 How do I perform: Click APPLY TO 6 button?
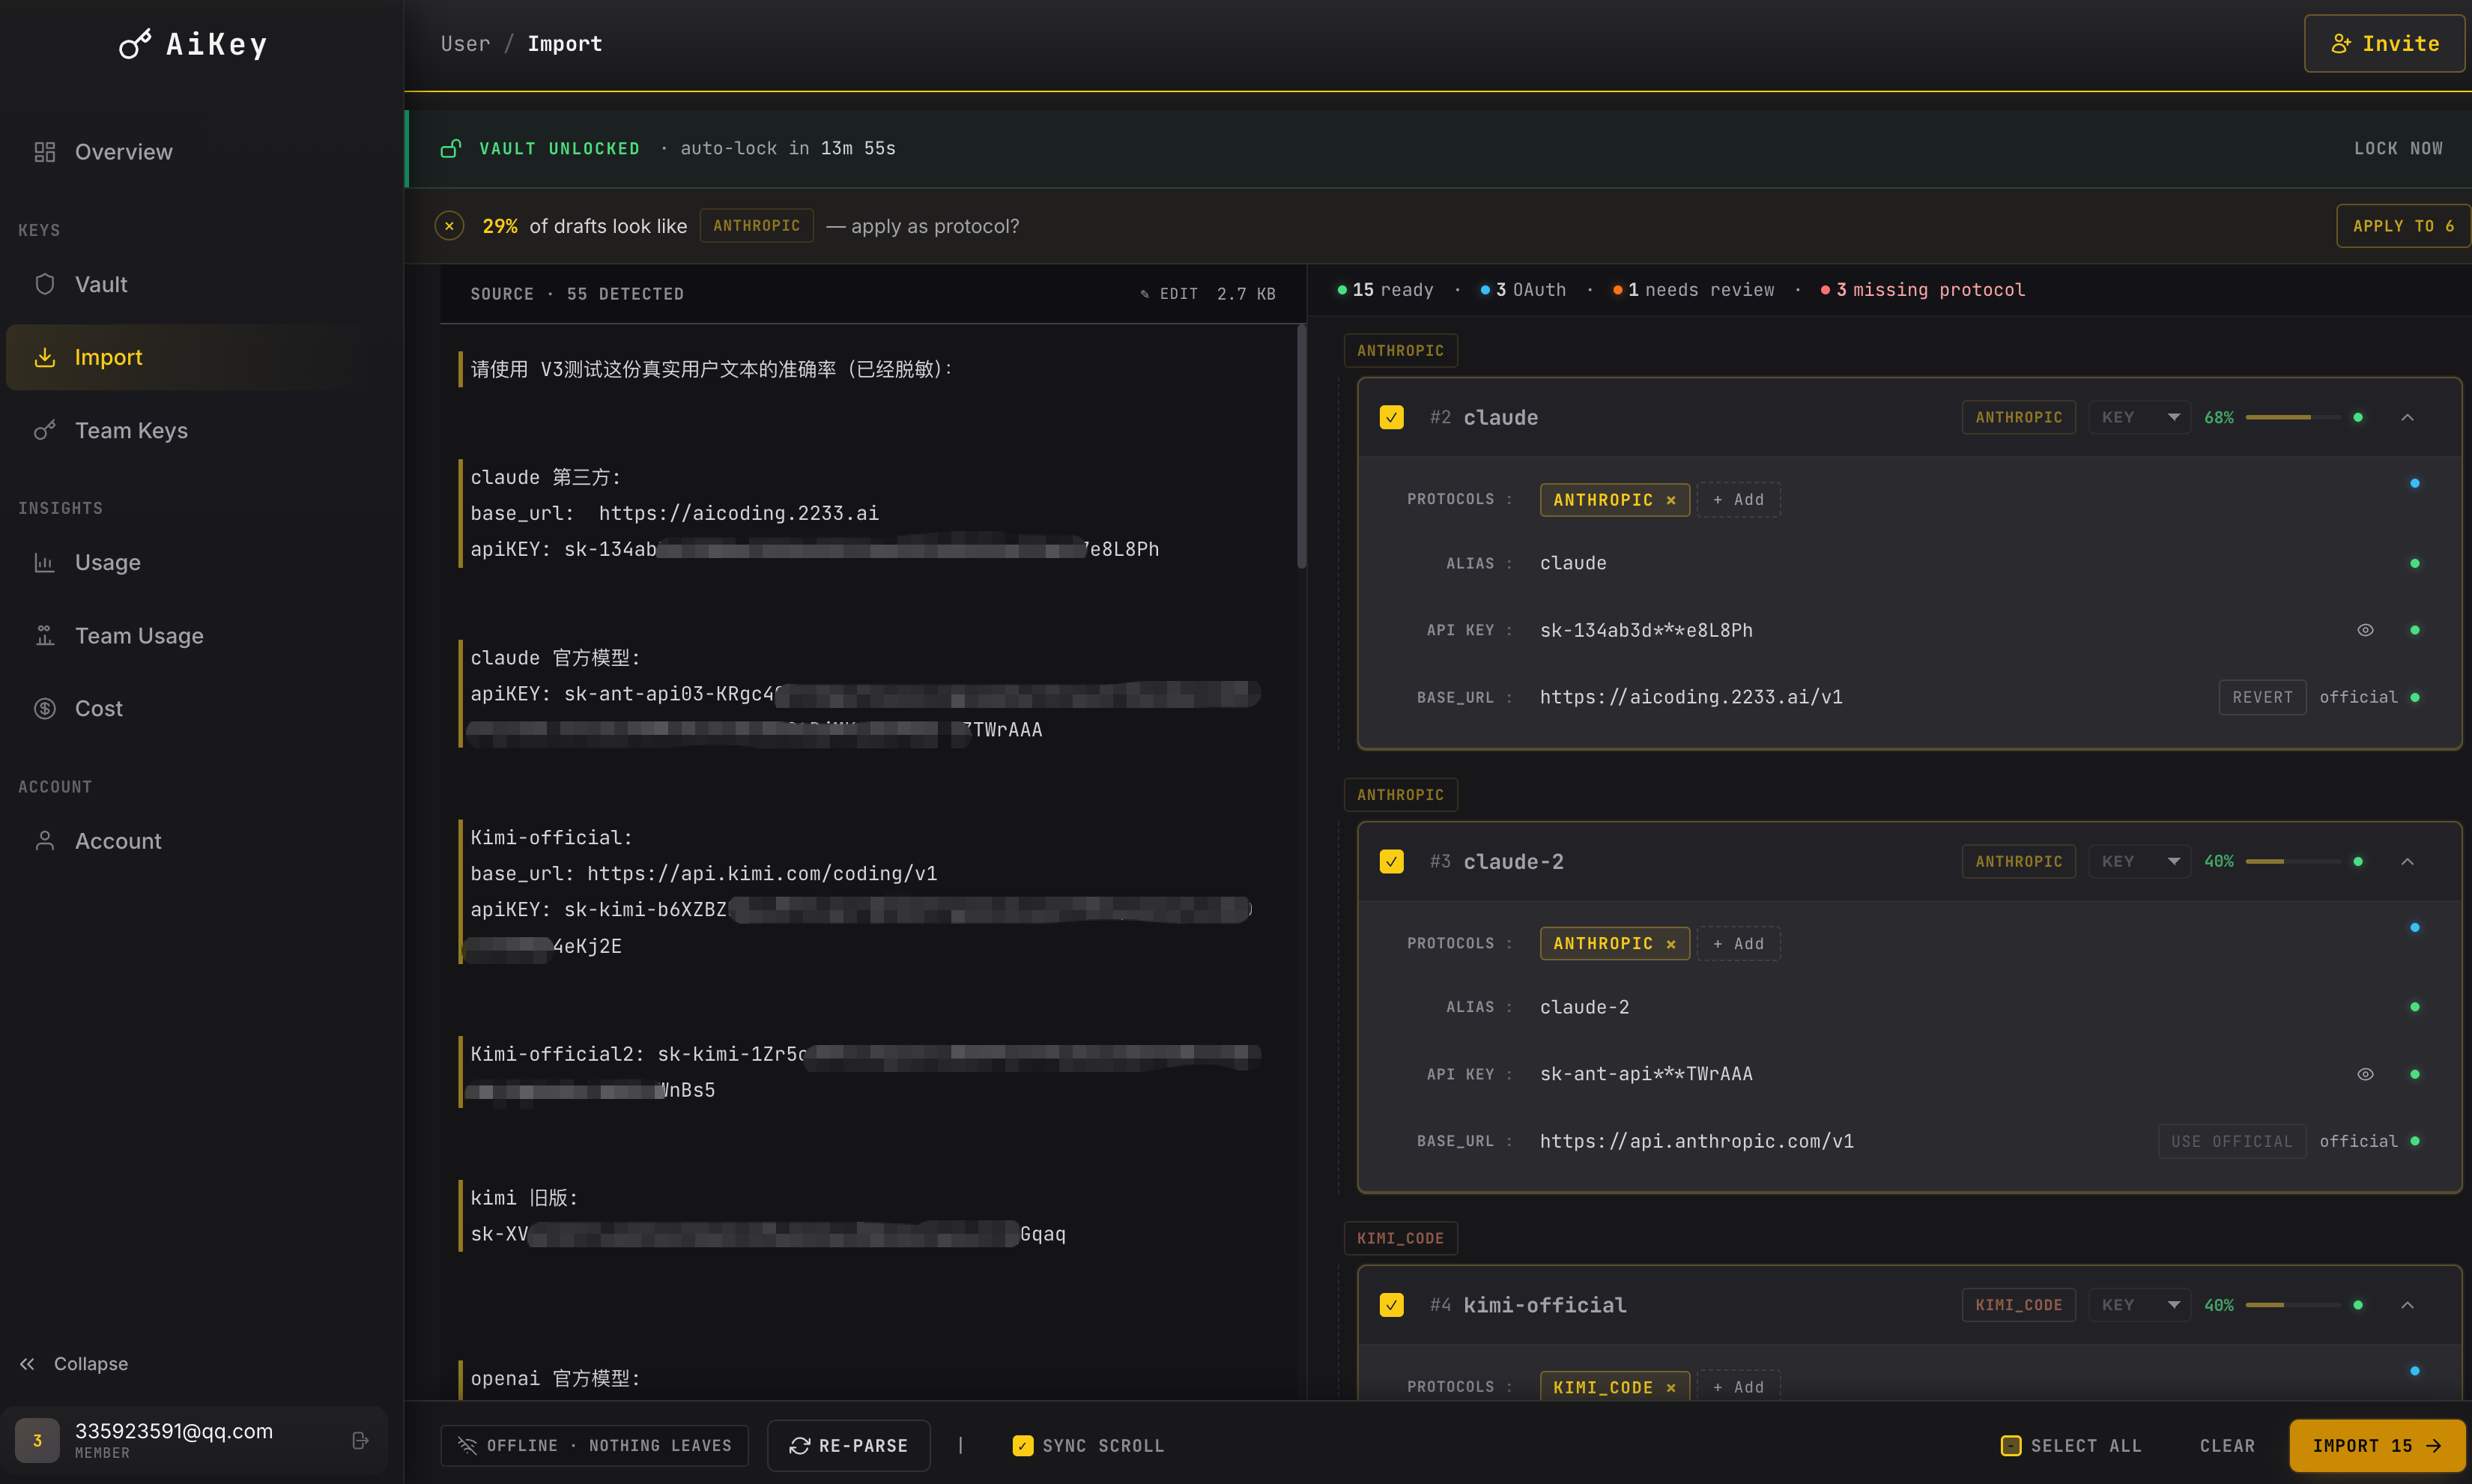pos(2403,226)
